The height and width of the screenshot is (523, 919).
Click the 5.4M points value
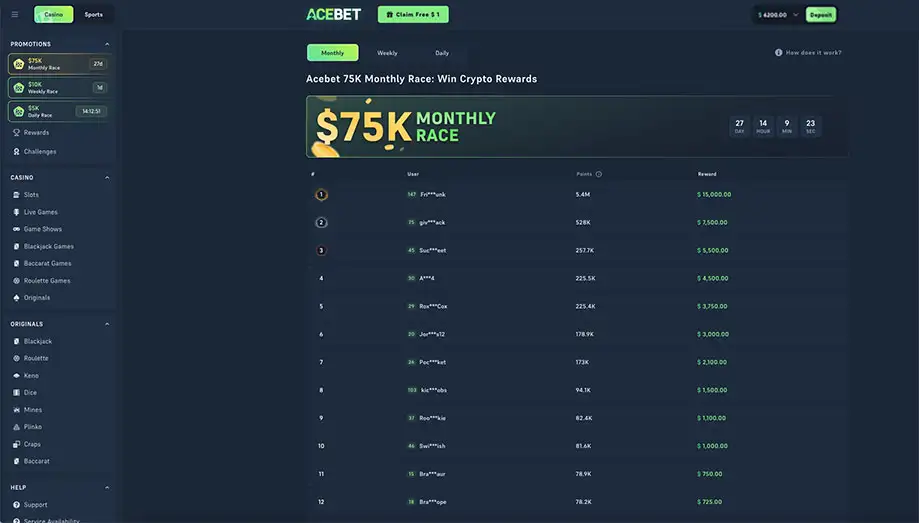pyautogui.click(x=583, y=195)
